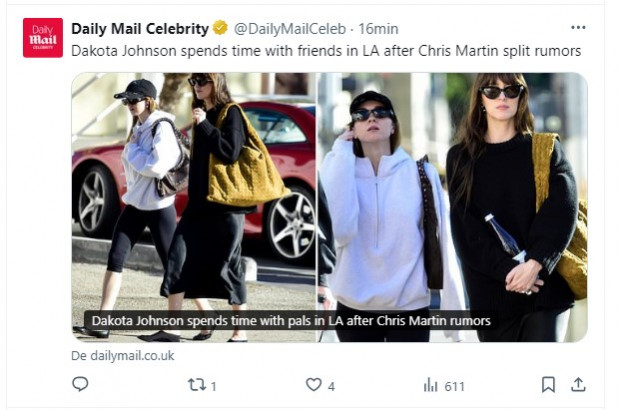Open the @DailyMailCeleb handle link

coord(290,28)
